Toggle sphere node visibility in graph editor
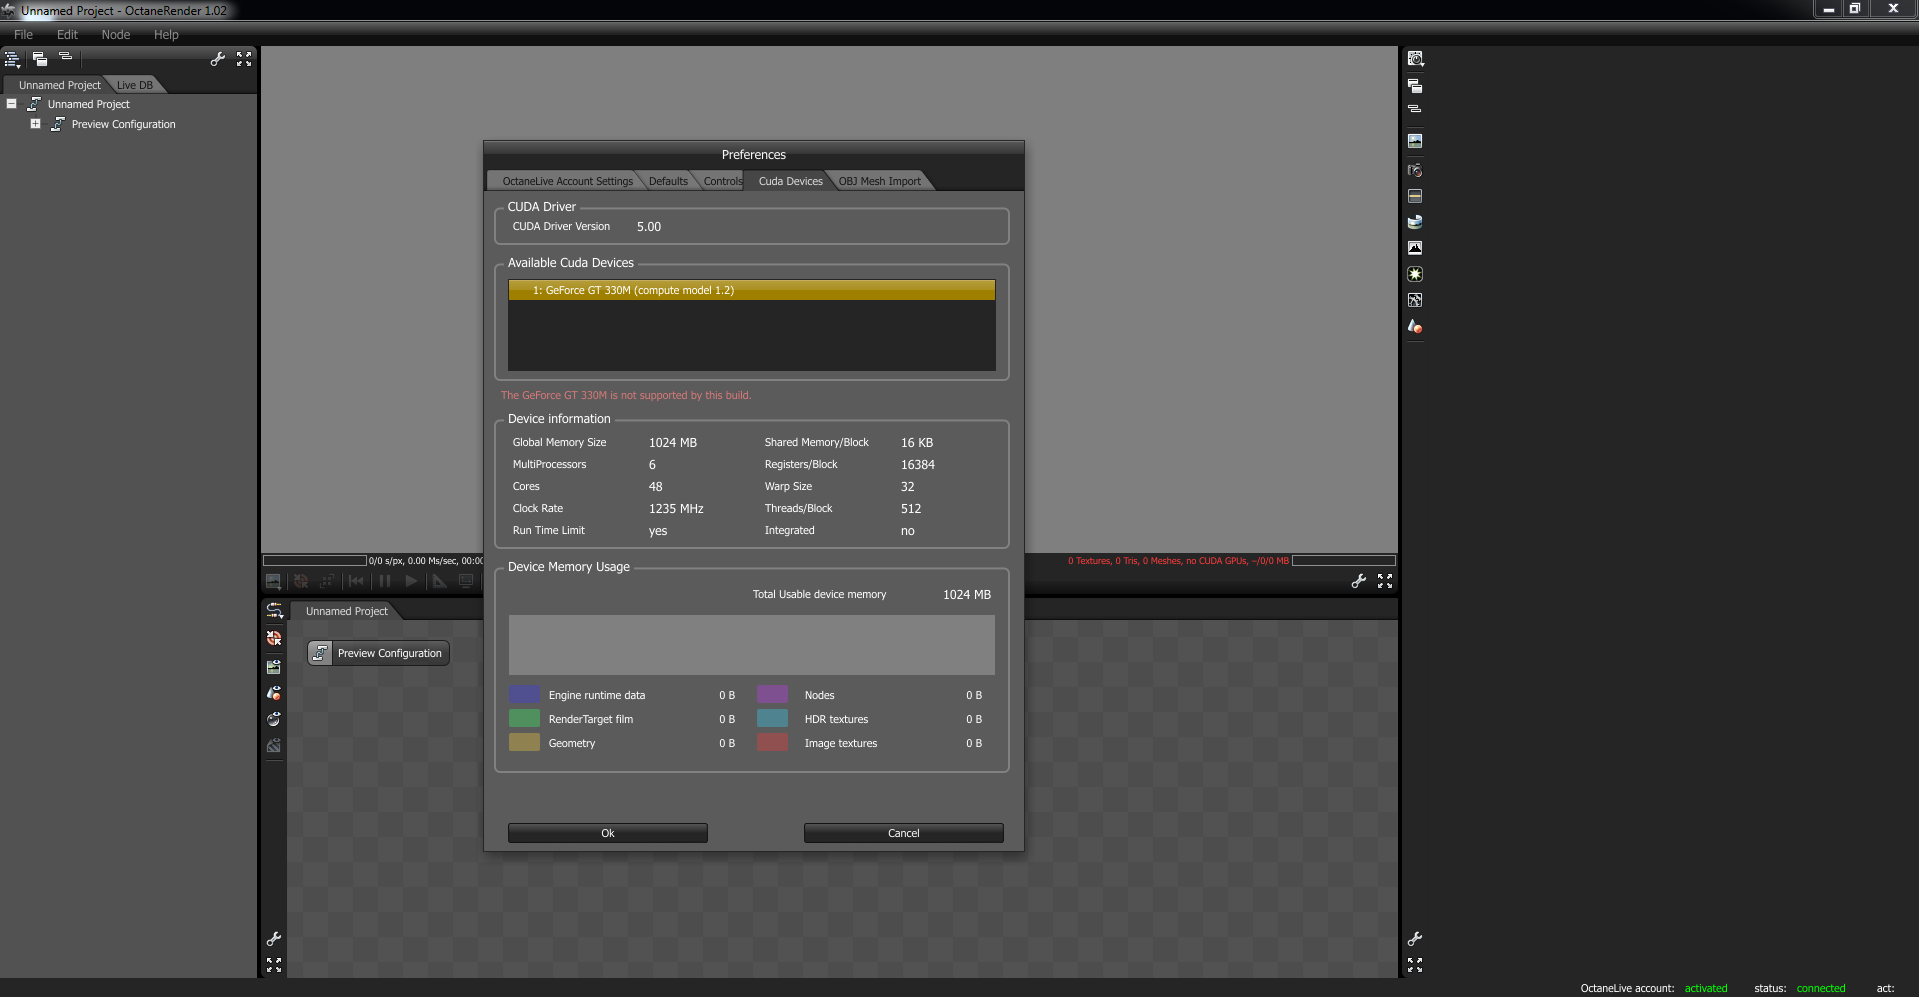 pyautogui.click(x=274, y=719)
